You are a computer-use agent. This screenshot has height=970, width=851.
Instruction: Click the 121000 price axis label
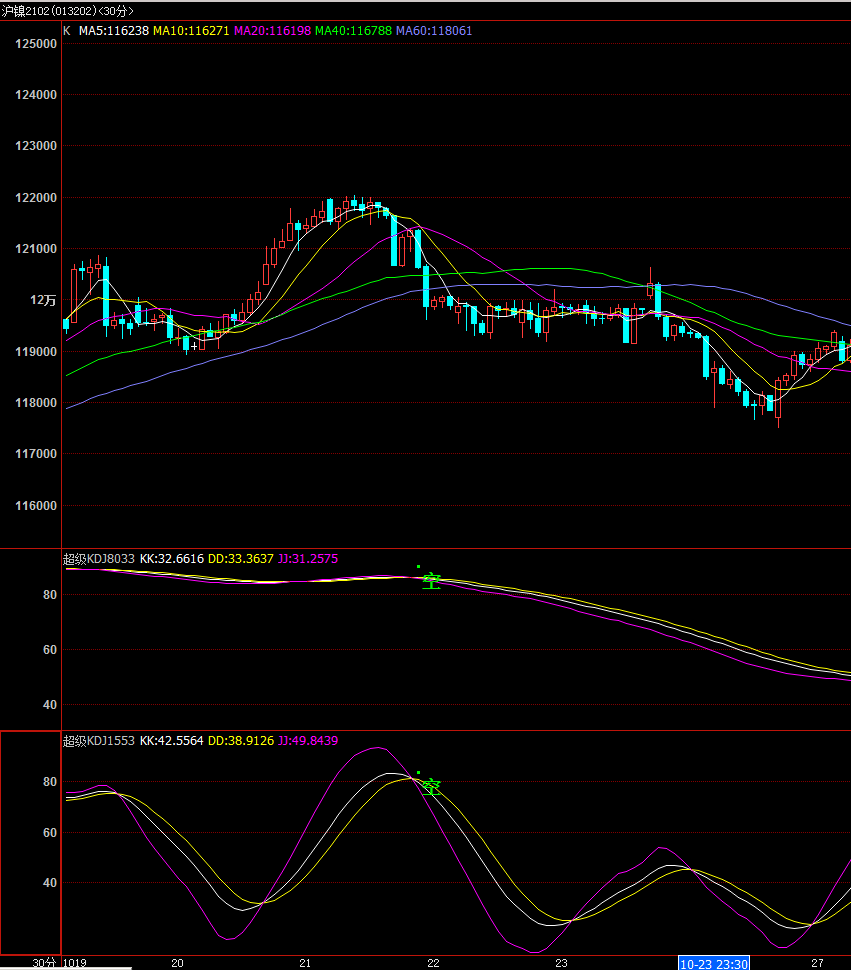coord(36,249)
